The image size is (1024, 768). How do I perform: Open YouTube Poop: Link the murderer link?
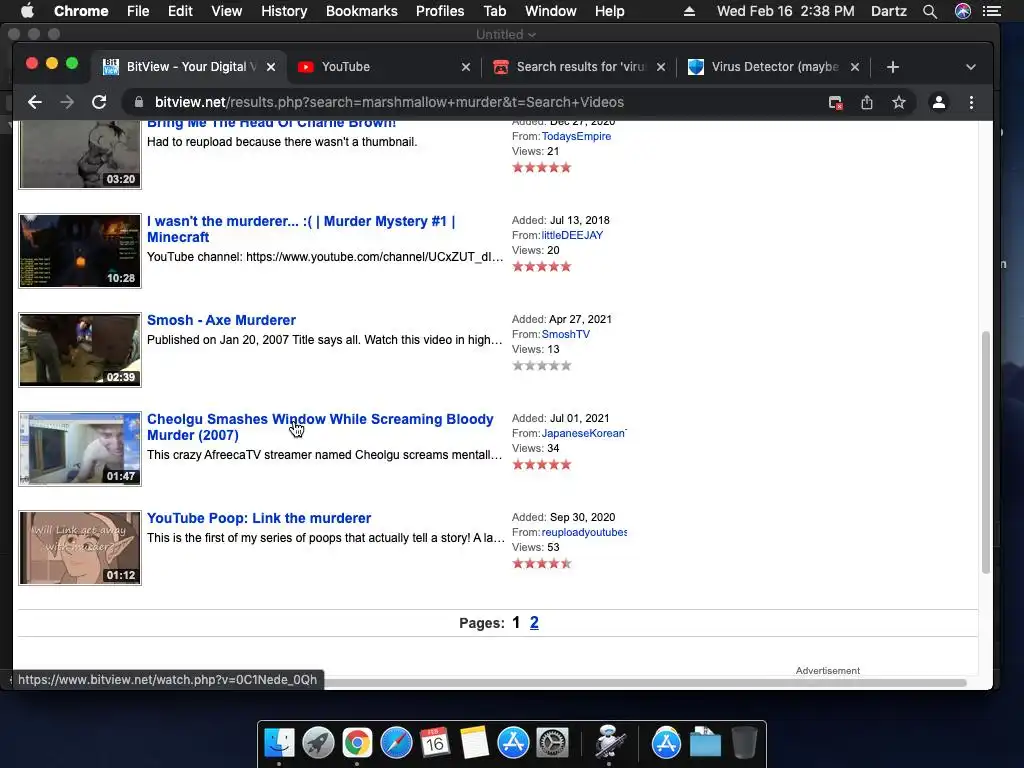[259, 518]
